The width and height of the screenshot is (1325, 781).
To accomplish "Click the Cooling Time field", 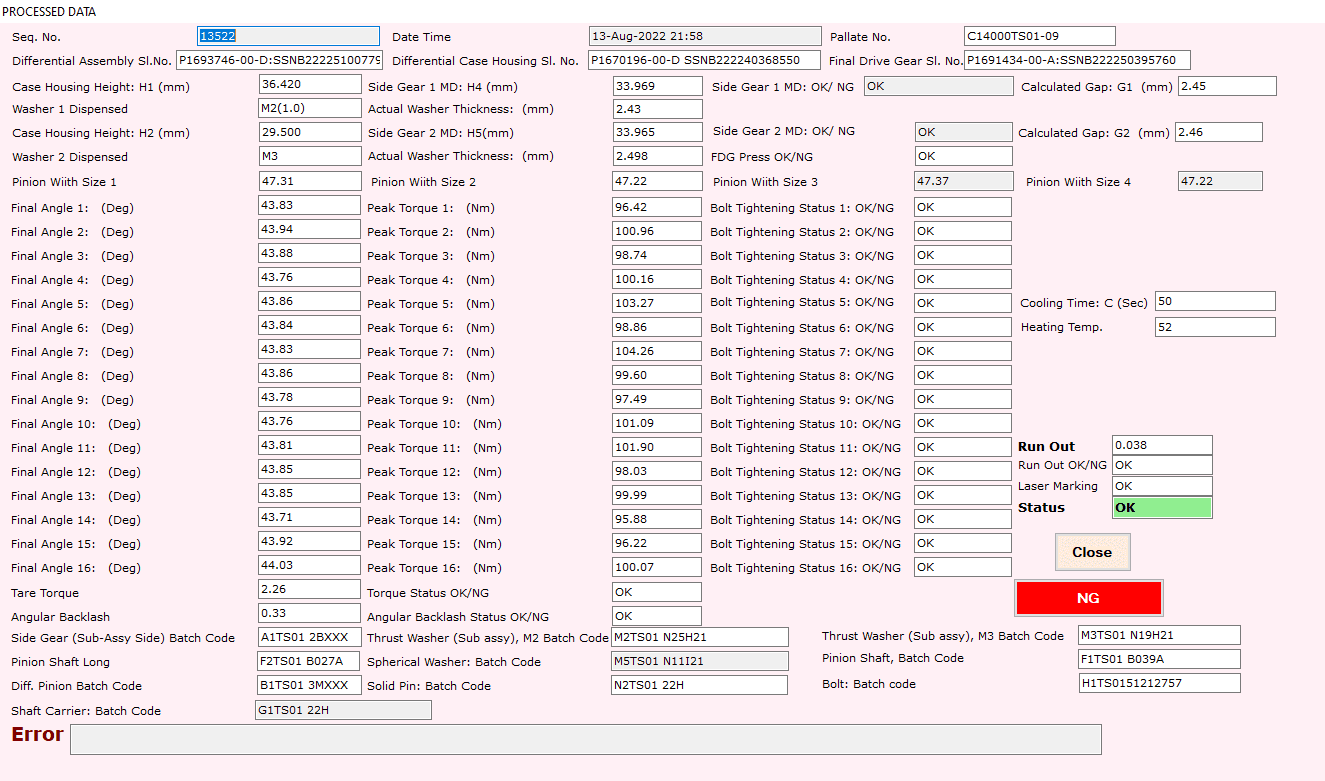I will pos(1215,301).
